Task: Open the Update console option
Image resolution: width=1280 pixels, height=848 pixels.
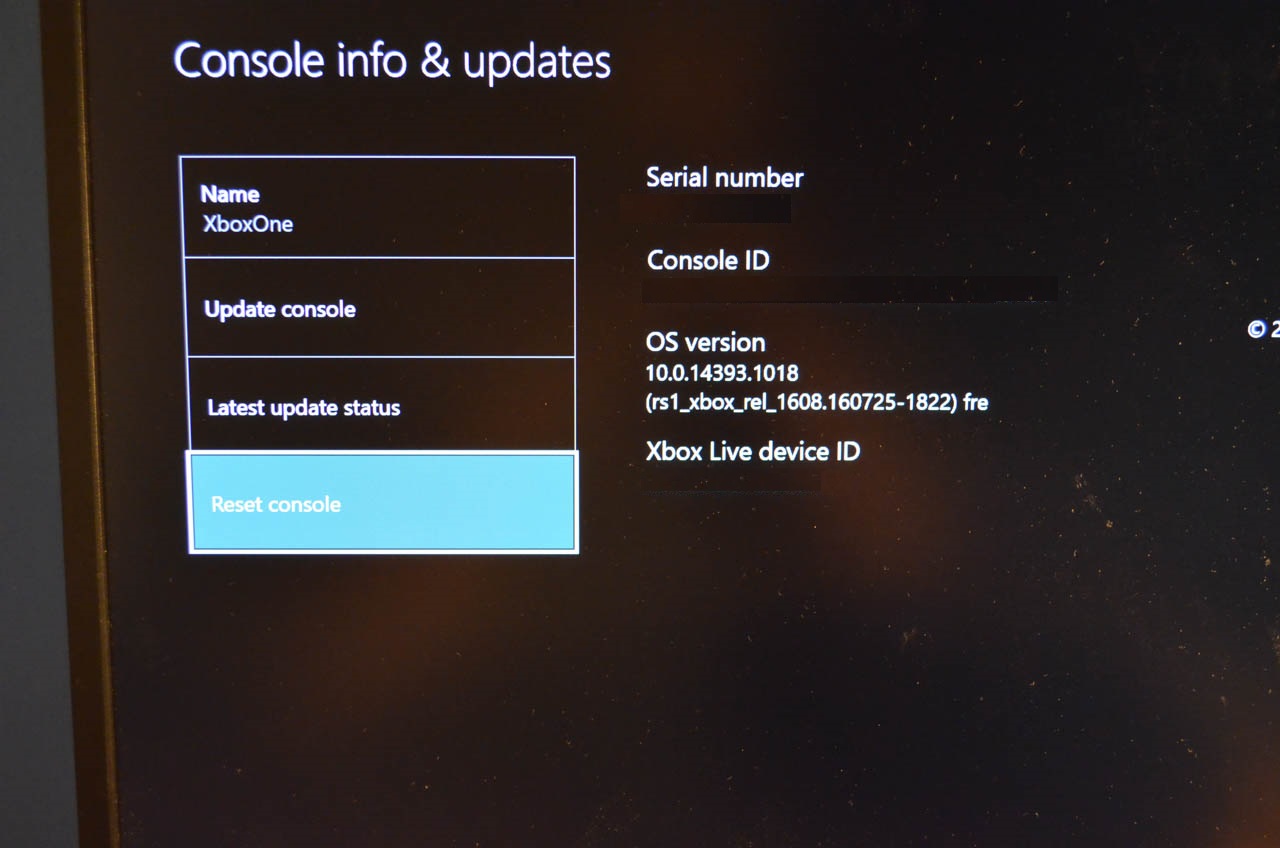Action: coord(380,308)
